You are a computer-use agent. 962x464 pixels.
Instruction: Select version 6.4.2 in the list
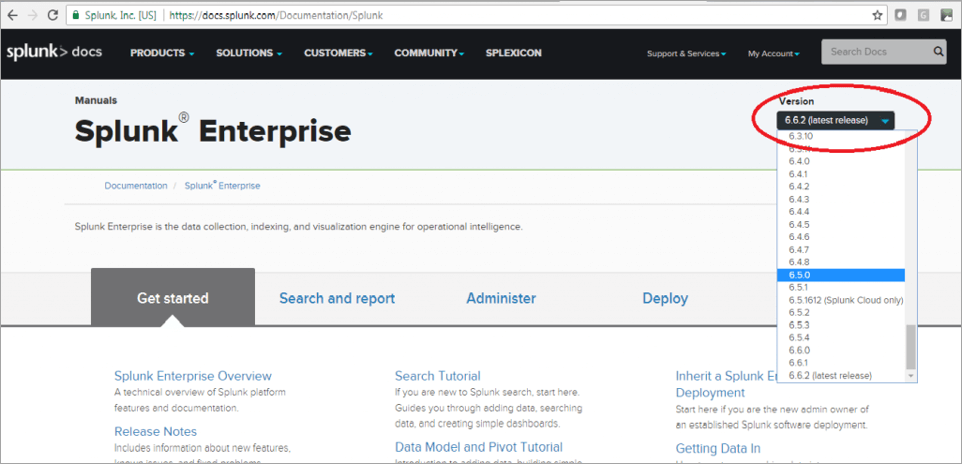pos(841,187)
